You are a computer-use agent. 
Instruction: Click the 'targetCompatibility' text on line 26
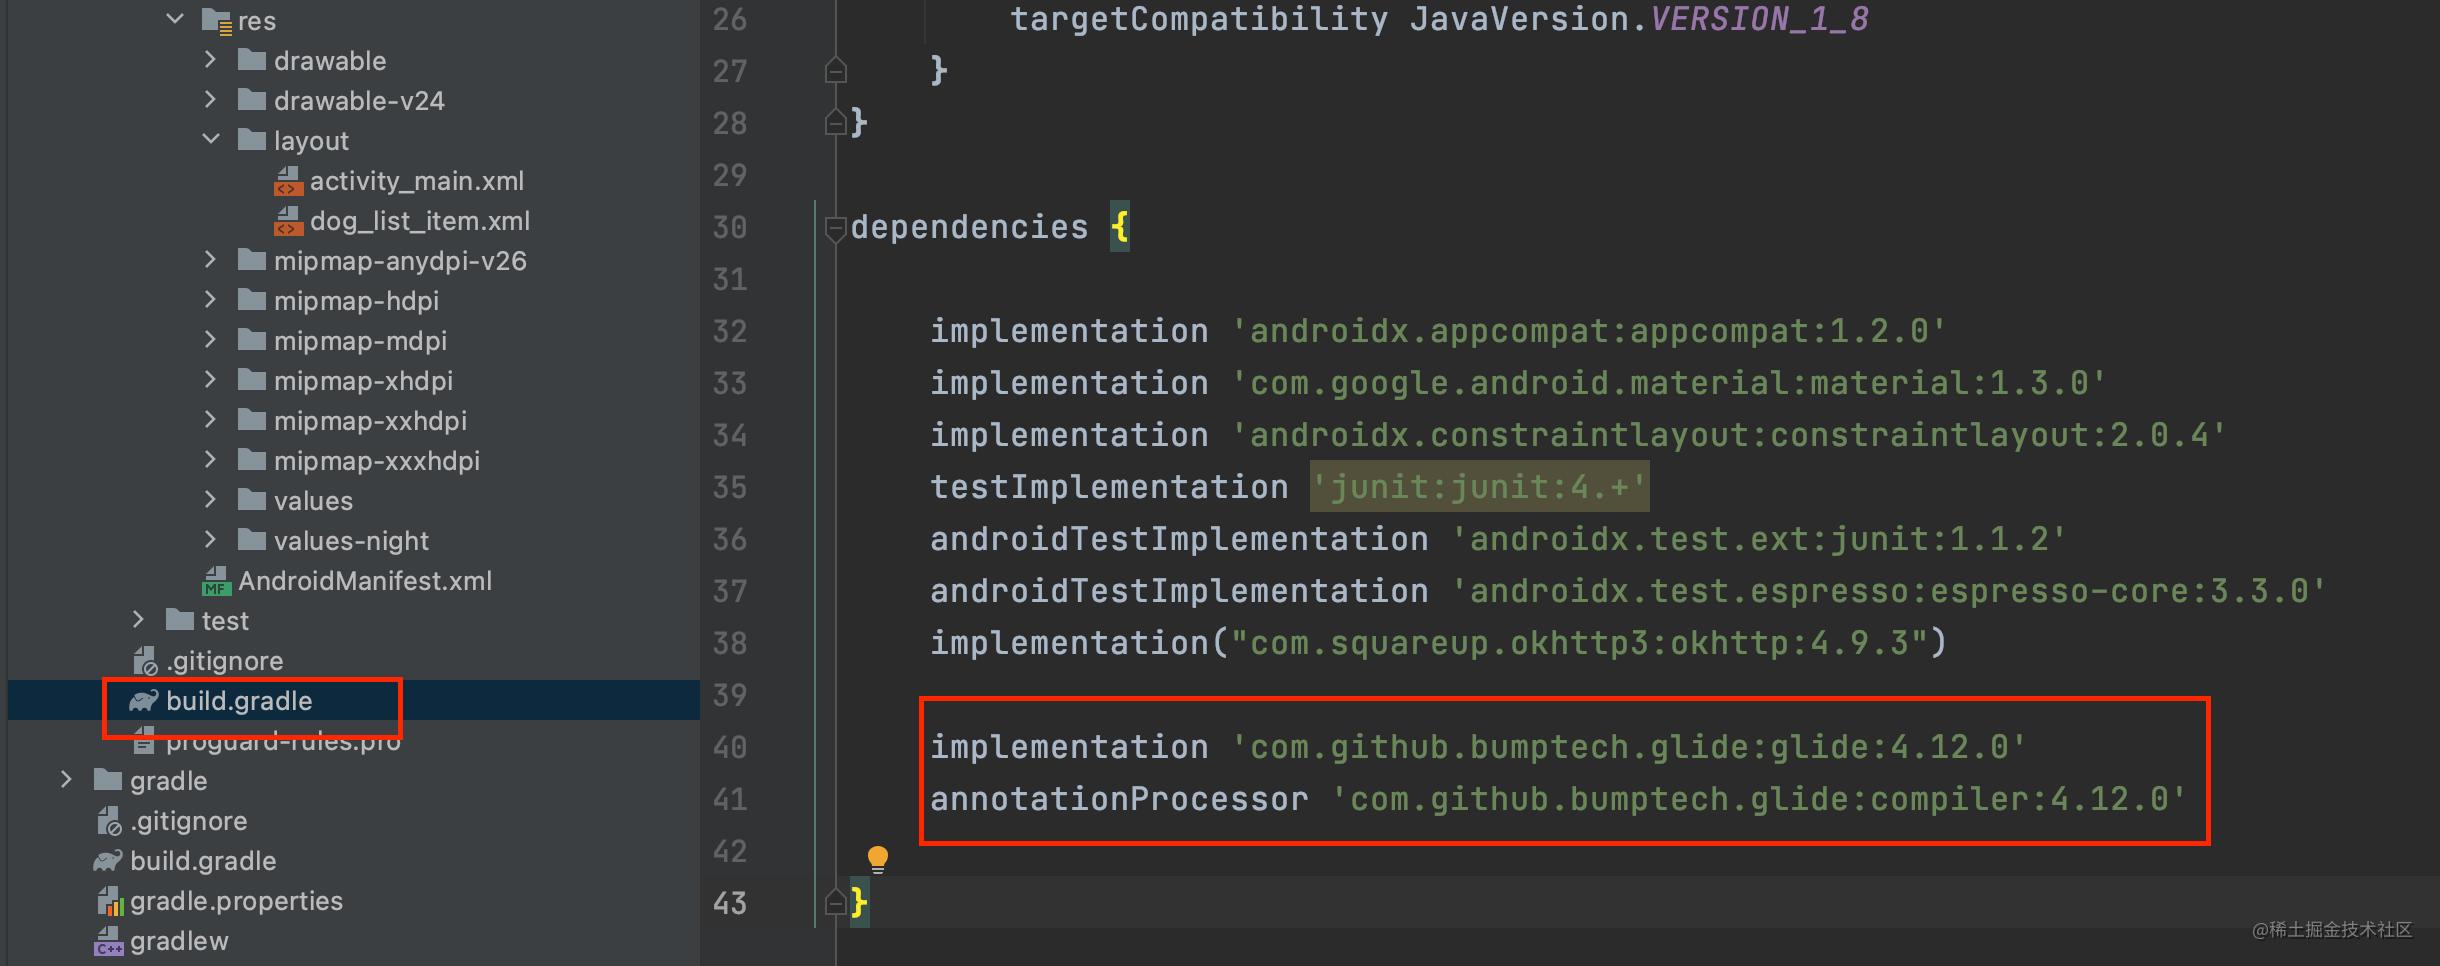[1199, 19]
